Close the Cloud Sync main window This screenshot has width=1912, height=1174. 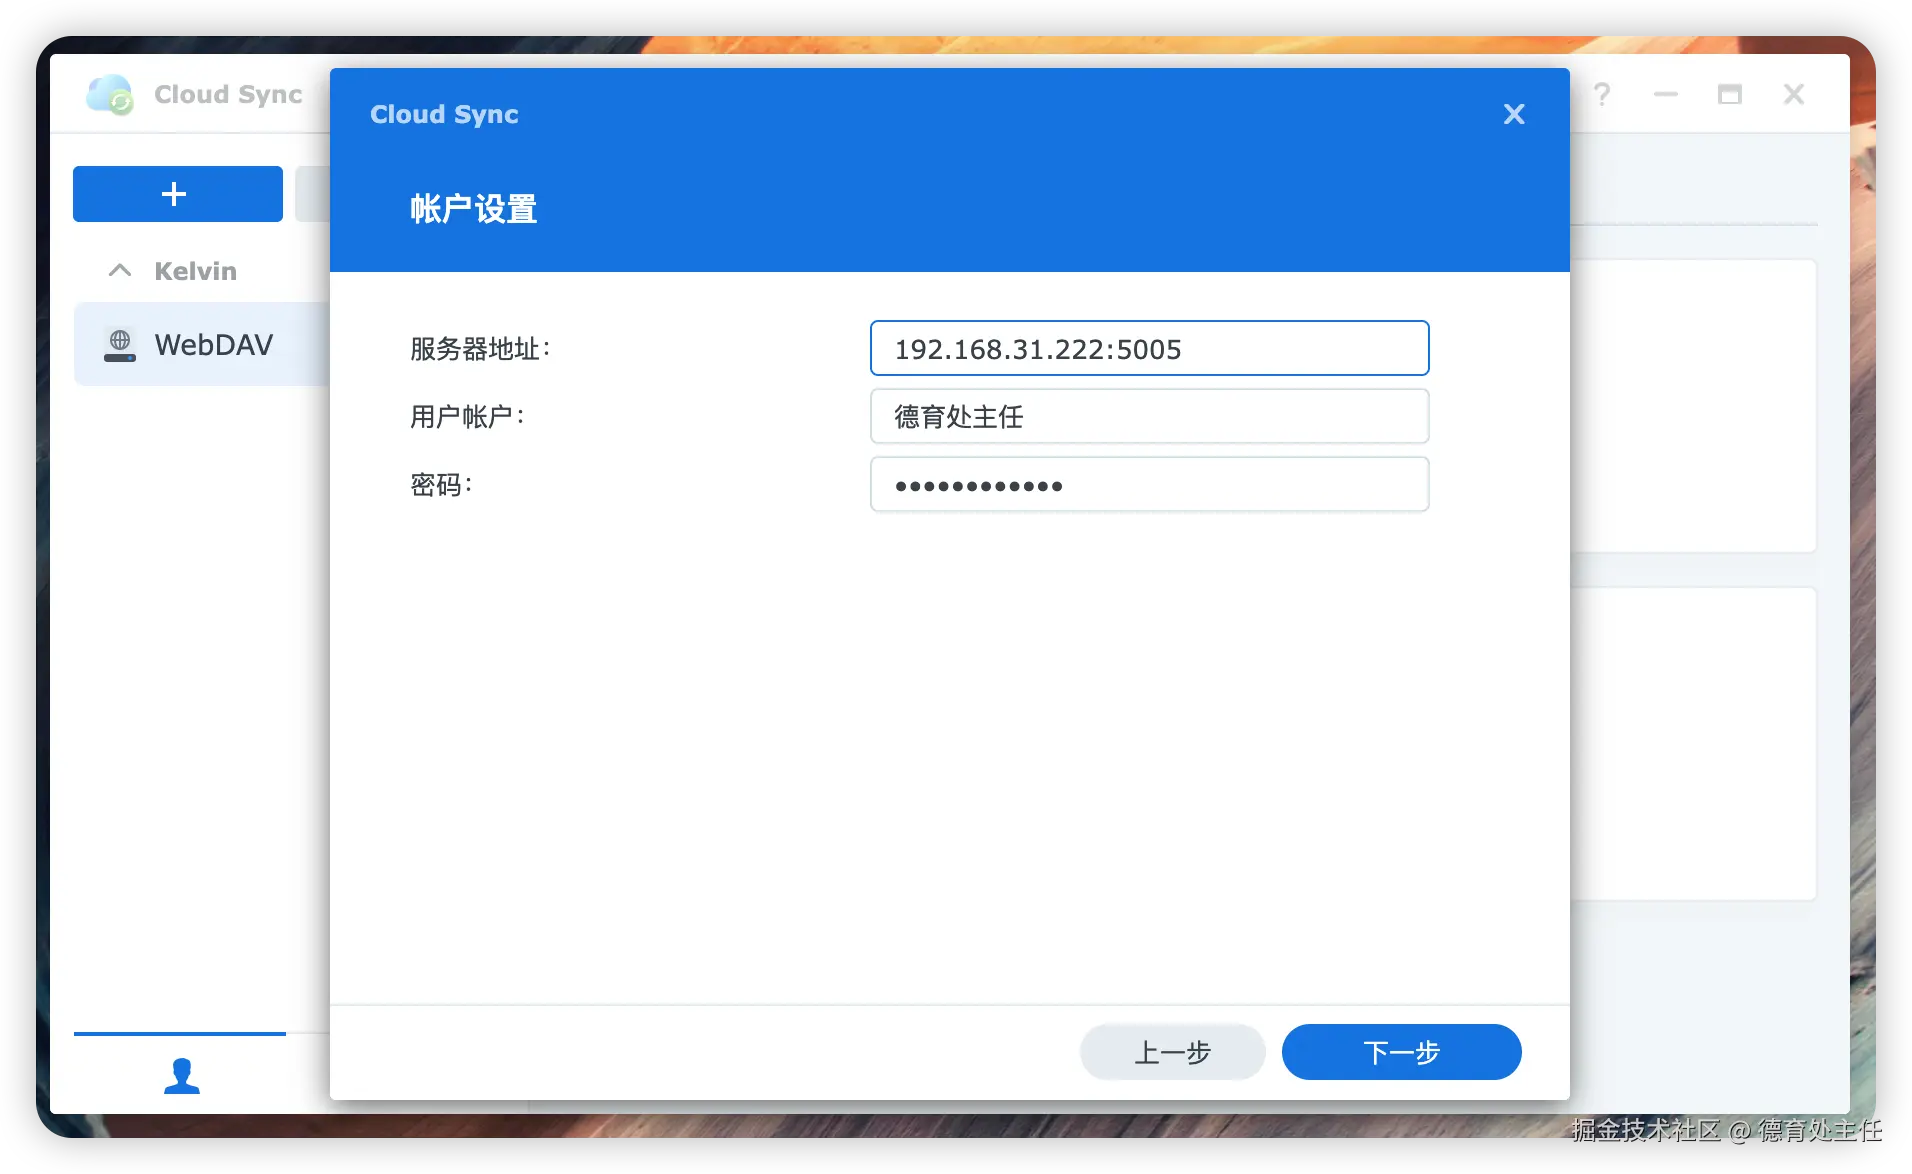pos(1794,95)
